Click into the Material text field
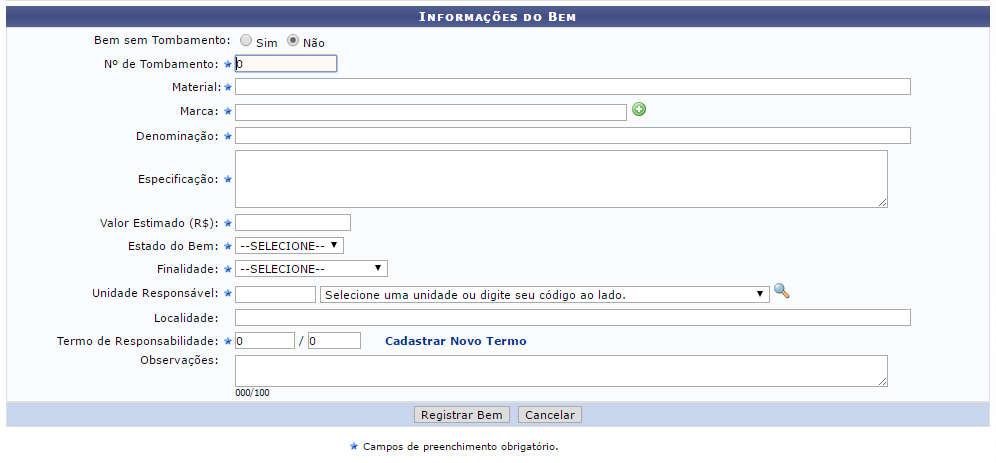The image size is (996, 463). 572,86
